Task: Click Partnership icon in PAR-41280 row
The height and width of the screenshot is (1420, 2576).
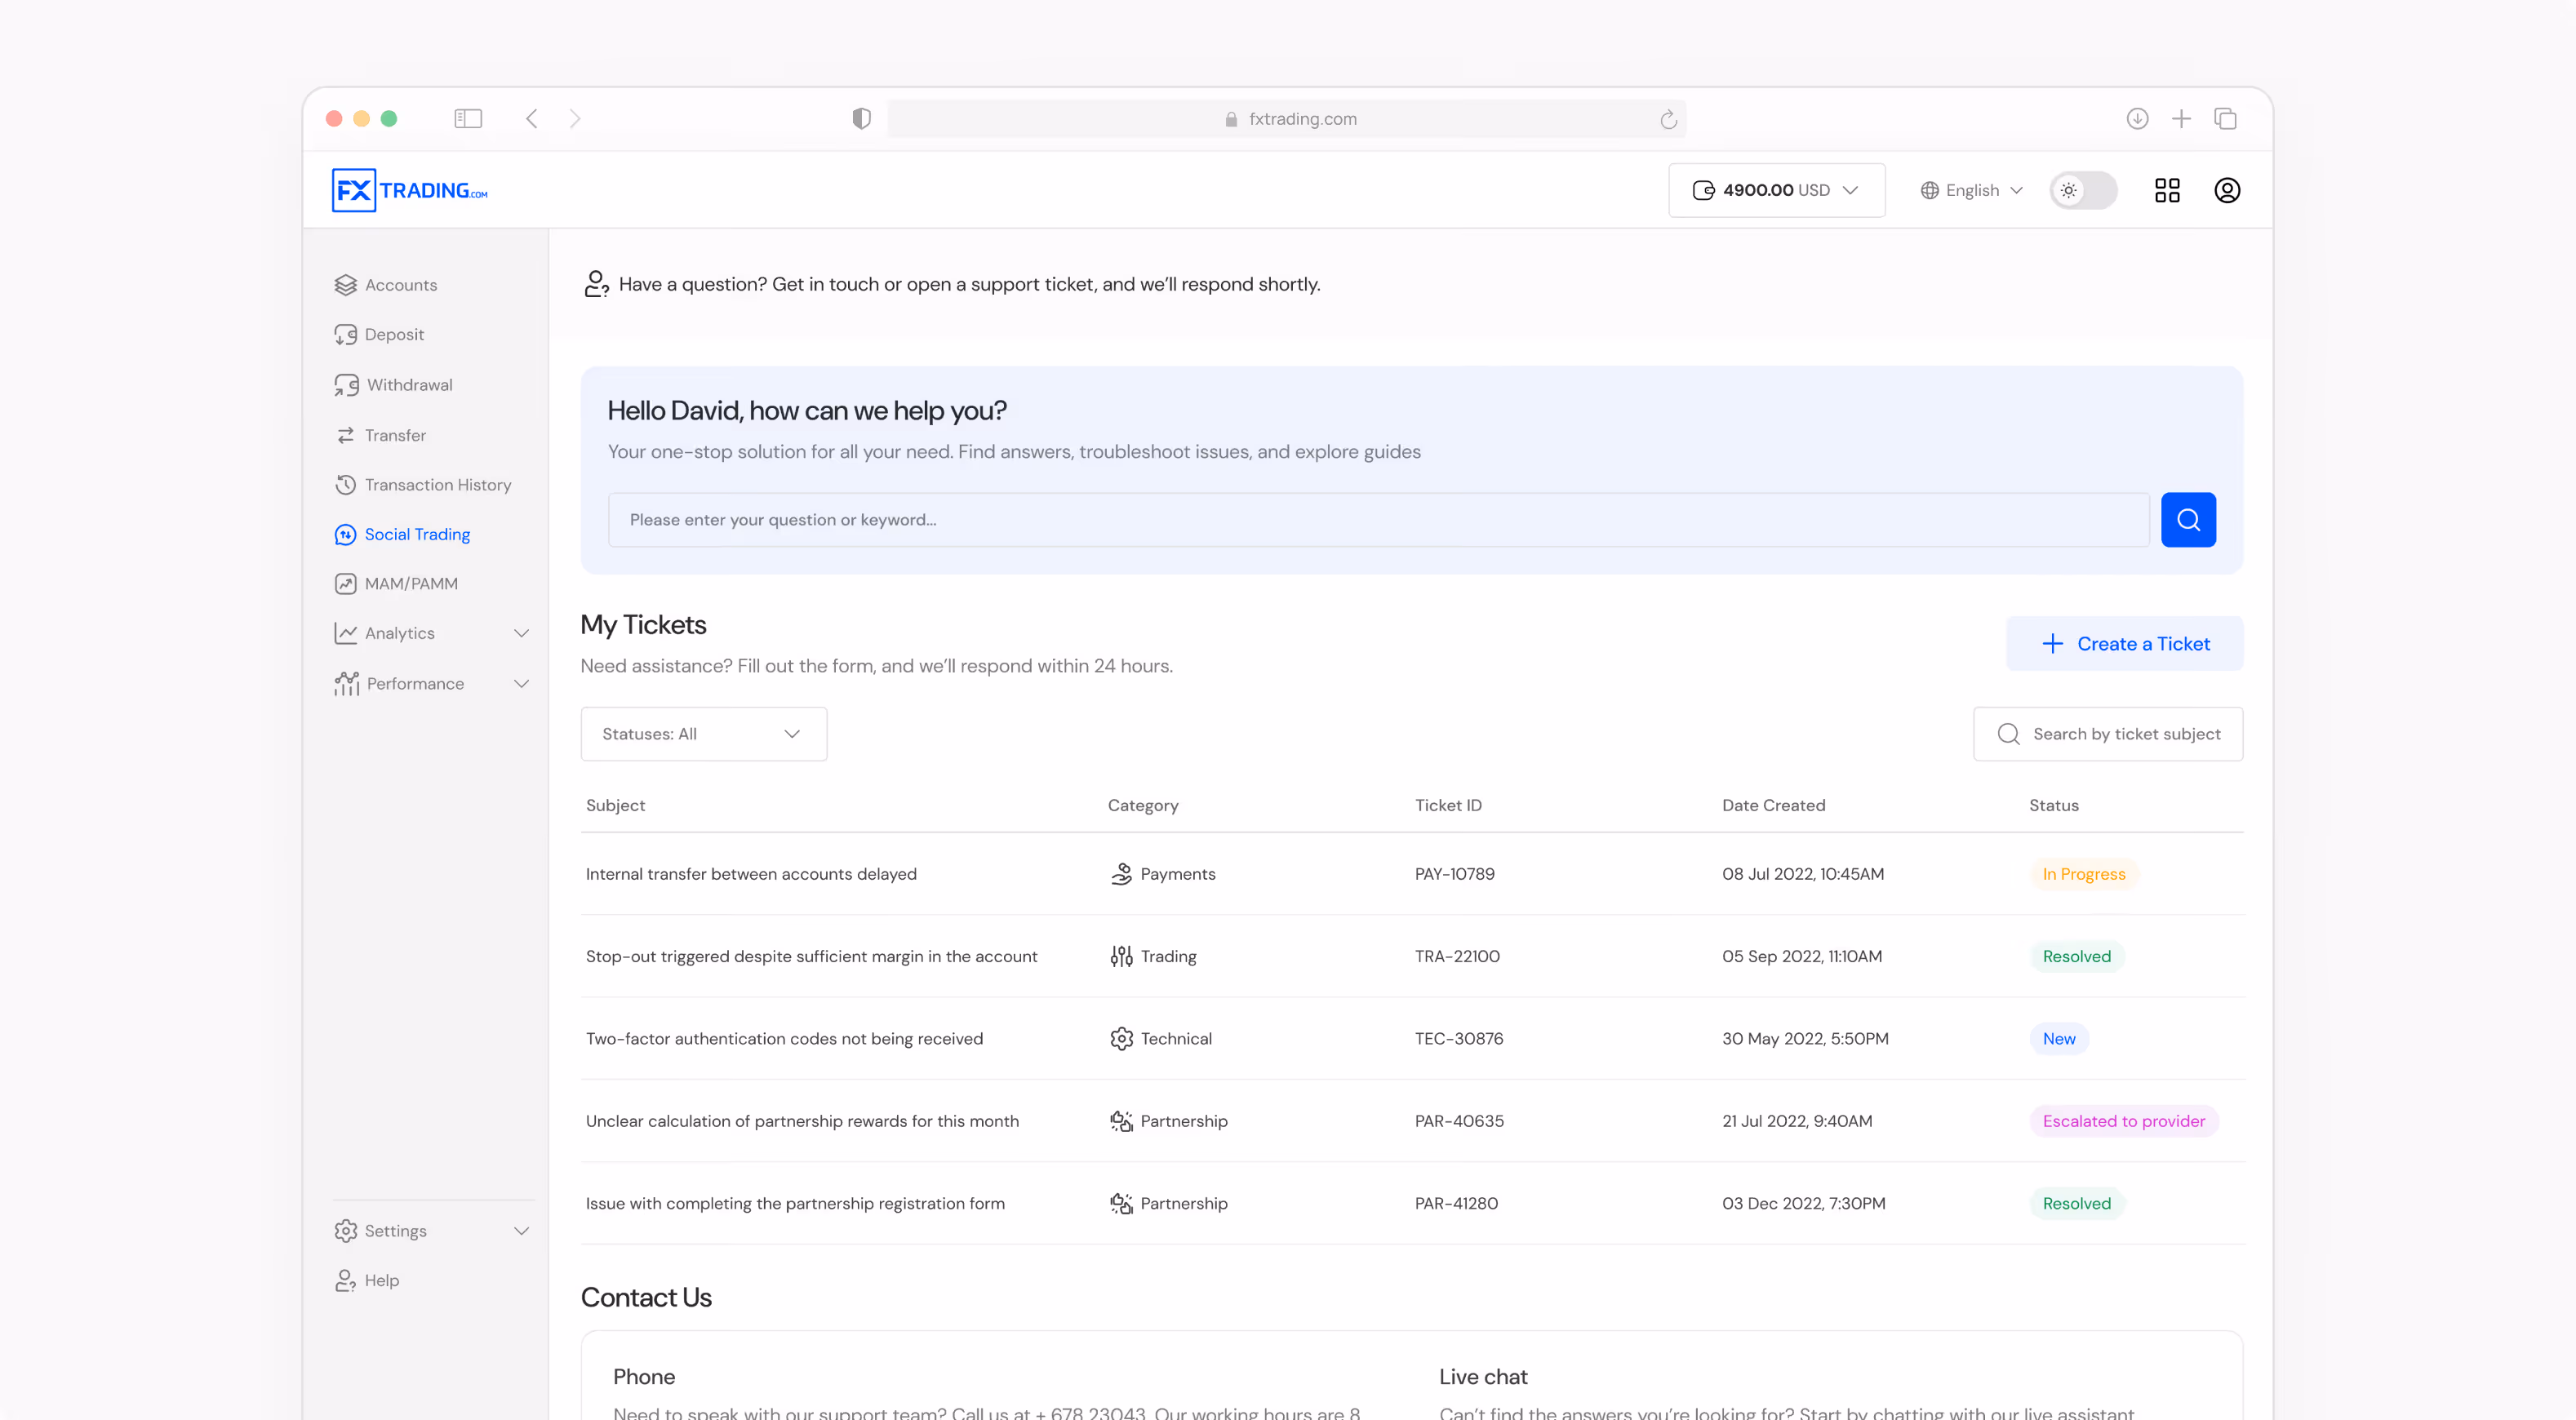Action: tap(1121, 1203)
